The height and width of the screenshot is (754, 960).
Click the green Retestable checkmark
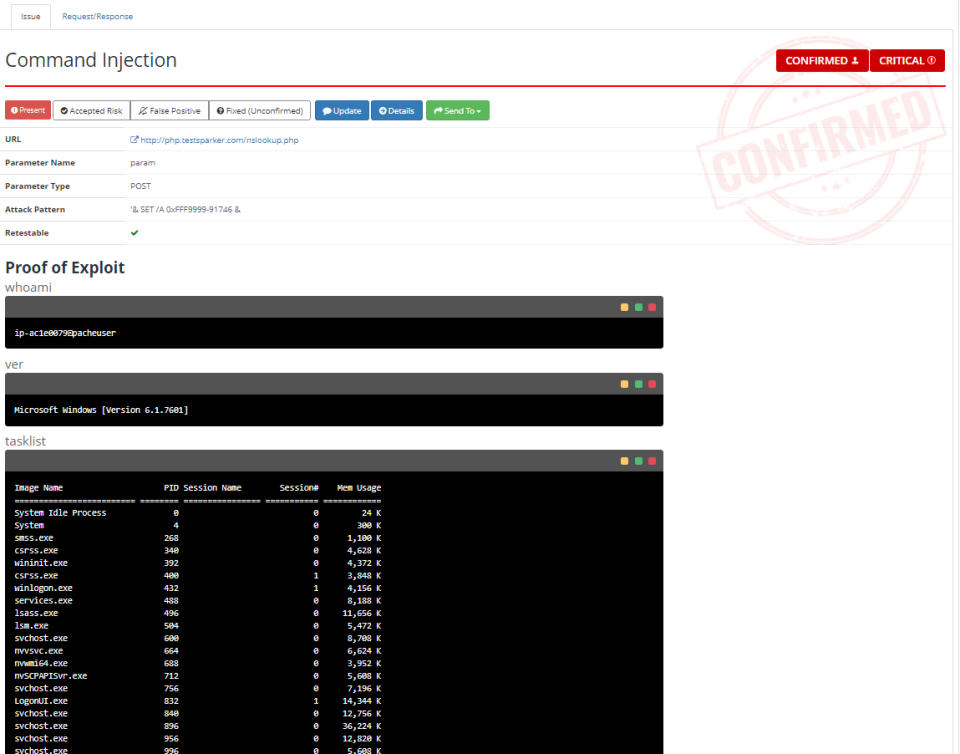click(134, 232)
